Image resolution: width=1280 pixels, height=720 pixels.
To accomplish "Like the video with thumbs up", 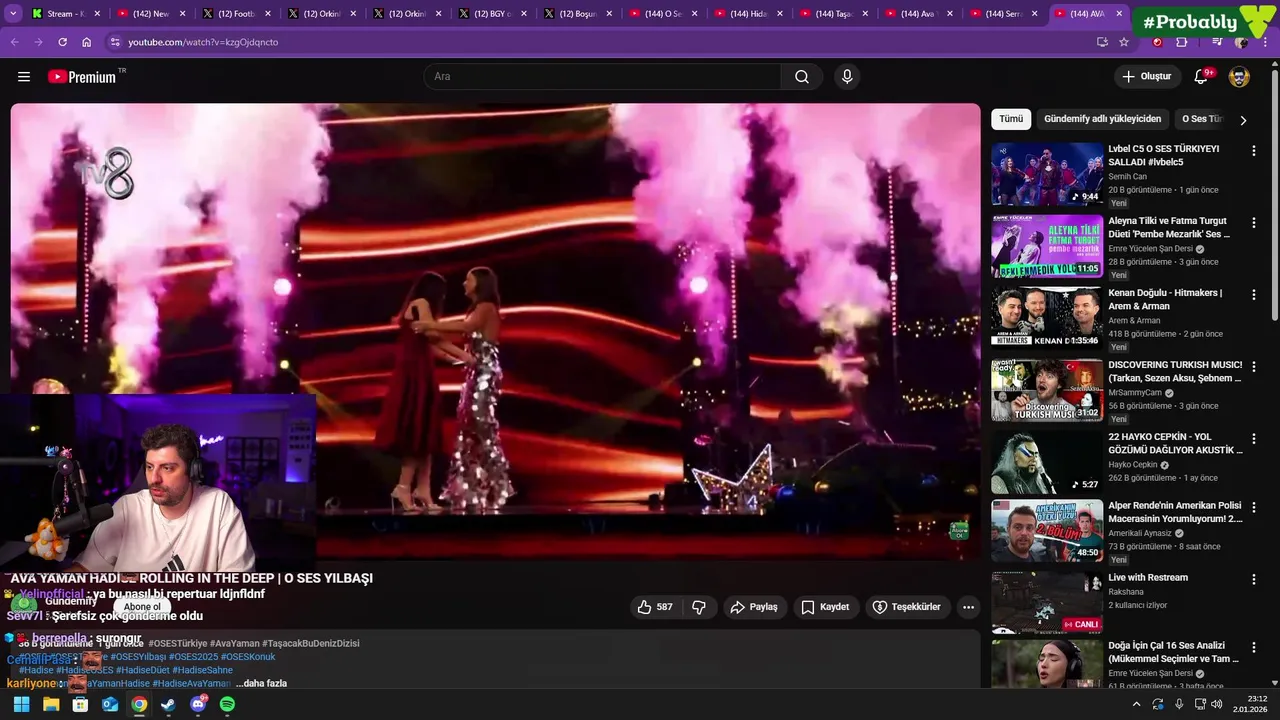I will (x=656, y=607).
